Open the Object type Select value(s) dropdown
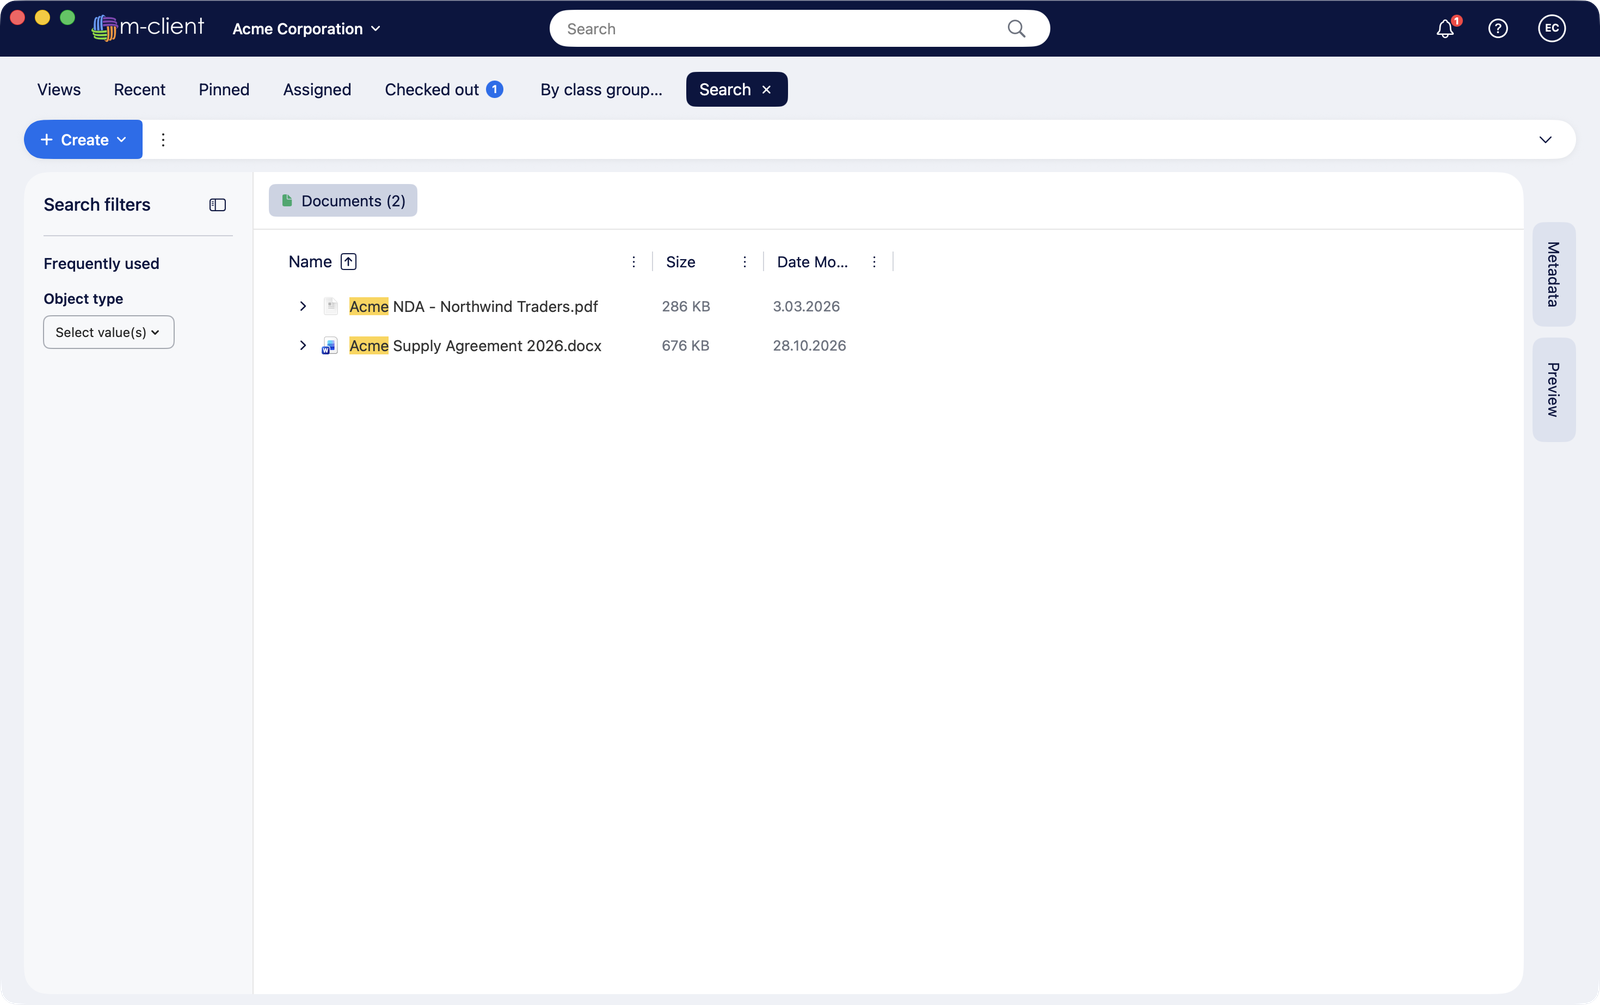The width and height of the screenshot is (1600, 1005). (x=109, y=332)
